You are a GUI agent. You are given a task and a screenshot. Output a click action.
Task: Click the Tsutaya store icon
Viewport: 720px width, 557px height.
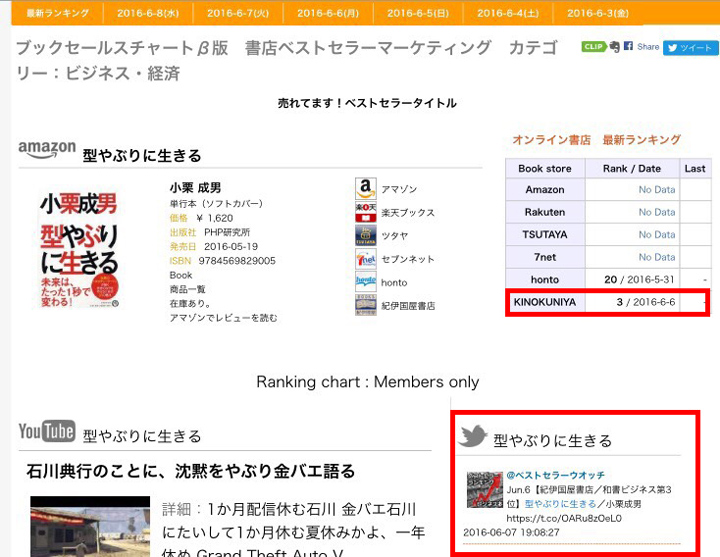(x=365, y=235)
